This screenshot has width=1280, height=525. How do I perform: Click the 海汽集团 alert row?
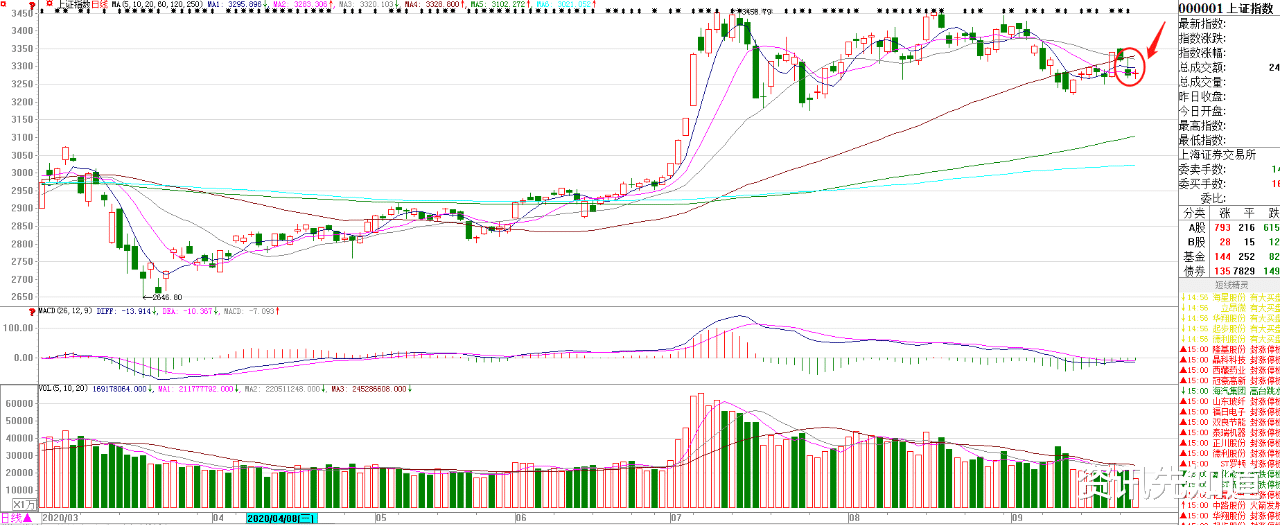tap(1229, 390)
